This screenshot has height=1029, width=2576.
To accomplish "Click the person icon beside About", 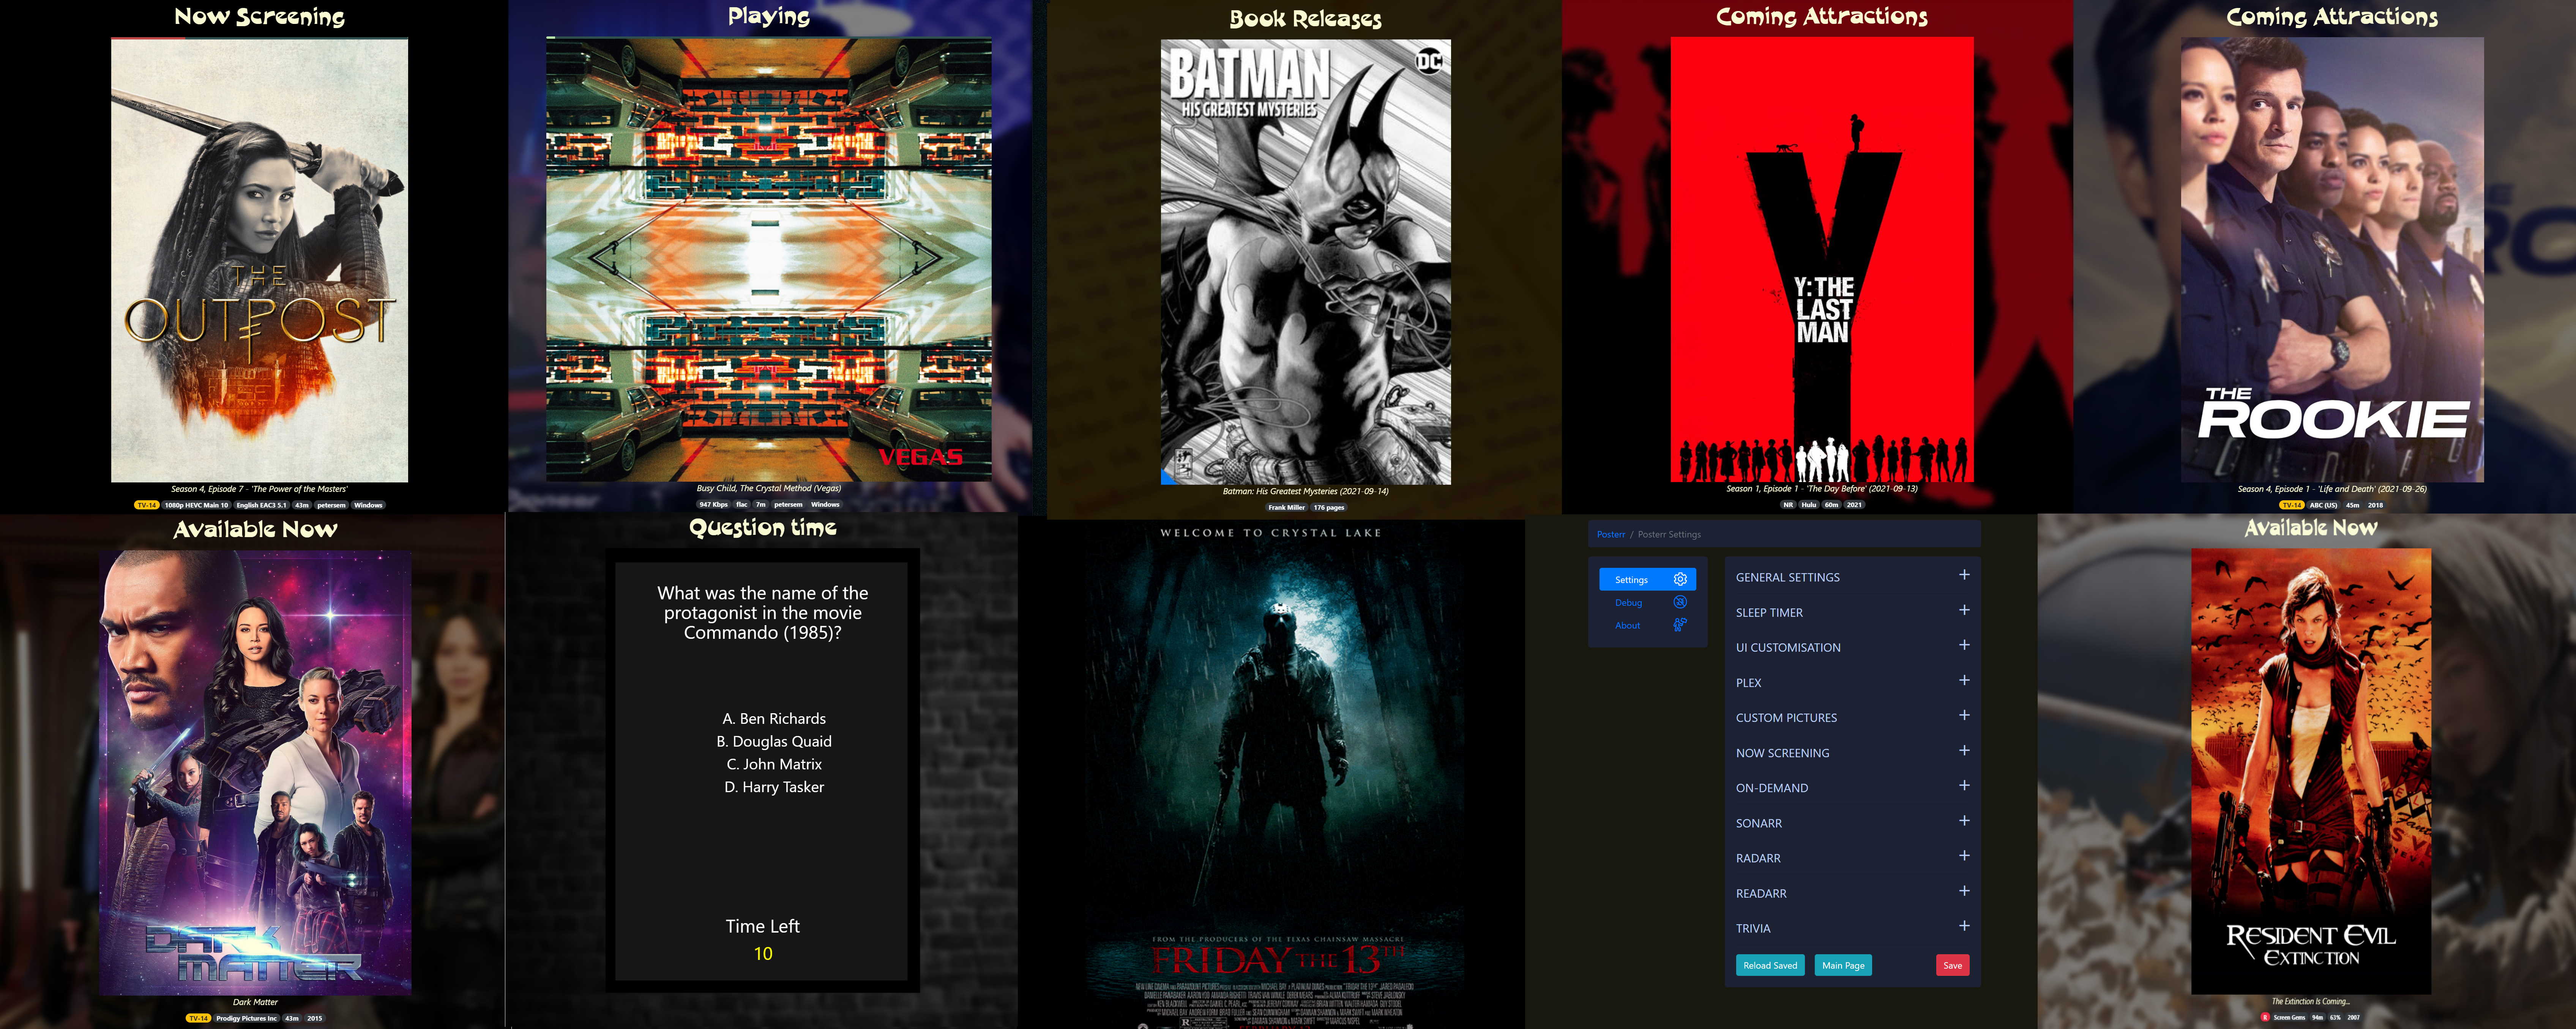I will tap(1680, 625).
